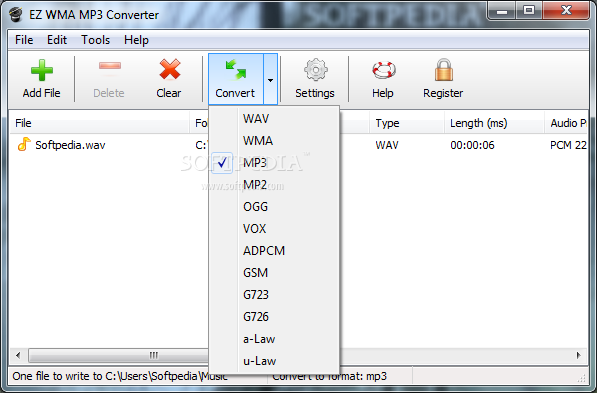Click the app icon in title bar
This screenshot has width=597, height=393.
coord(16,14)
